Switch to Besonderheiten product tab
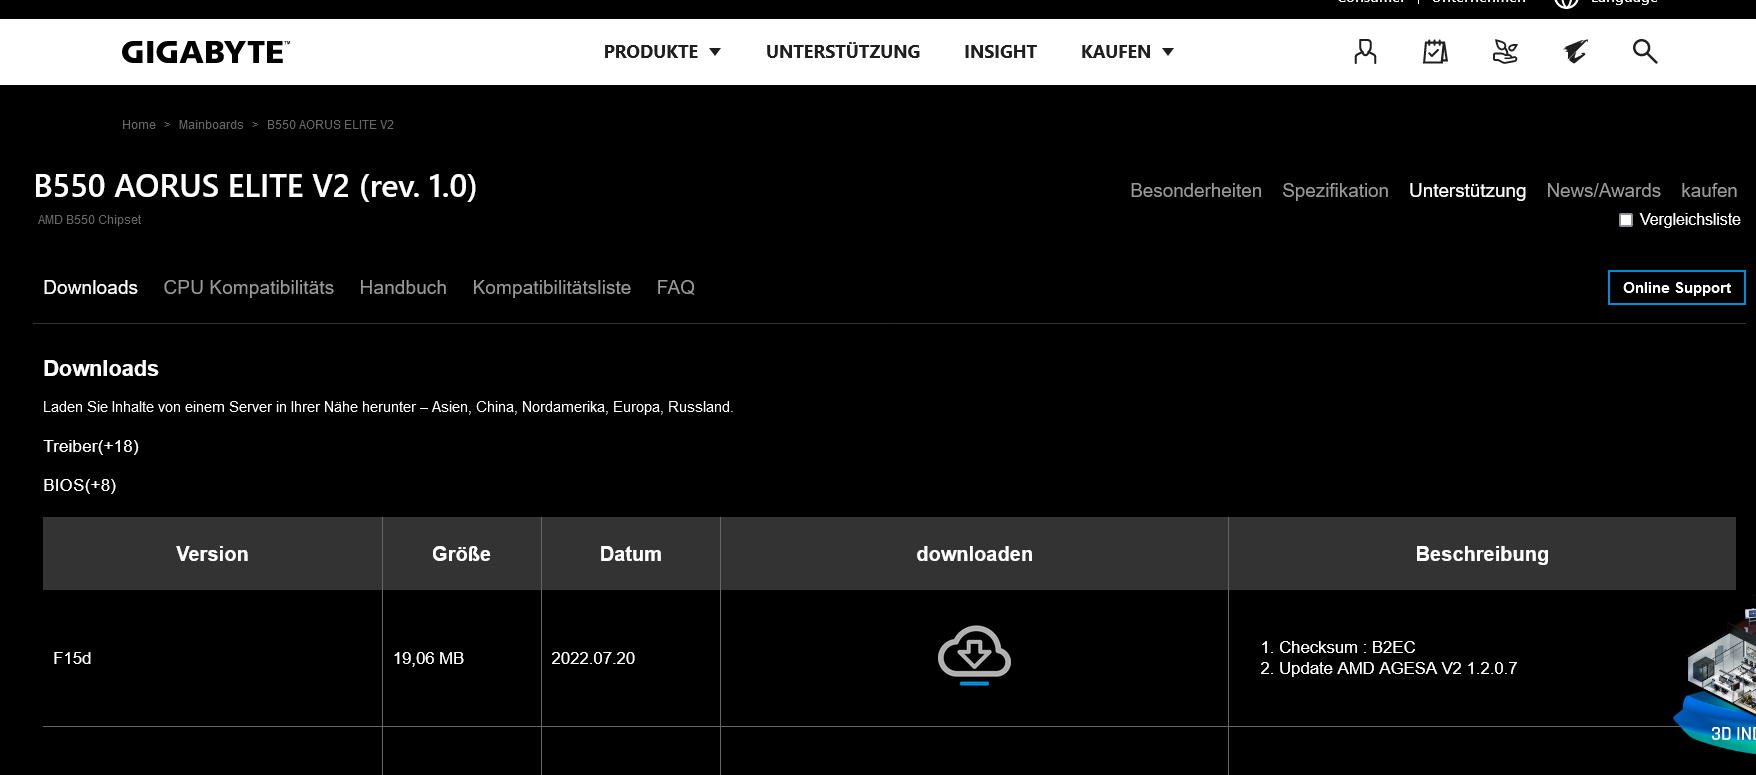Viewport: 1756px width, 775px height. 1196,191
